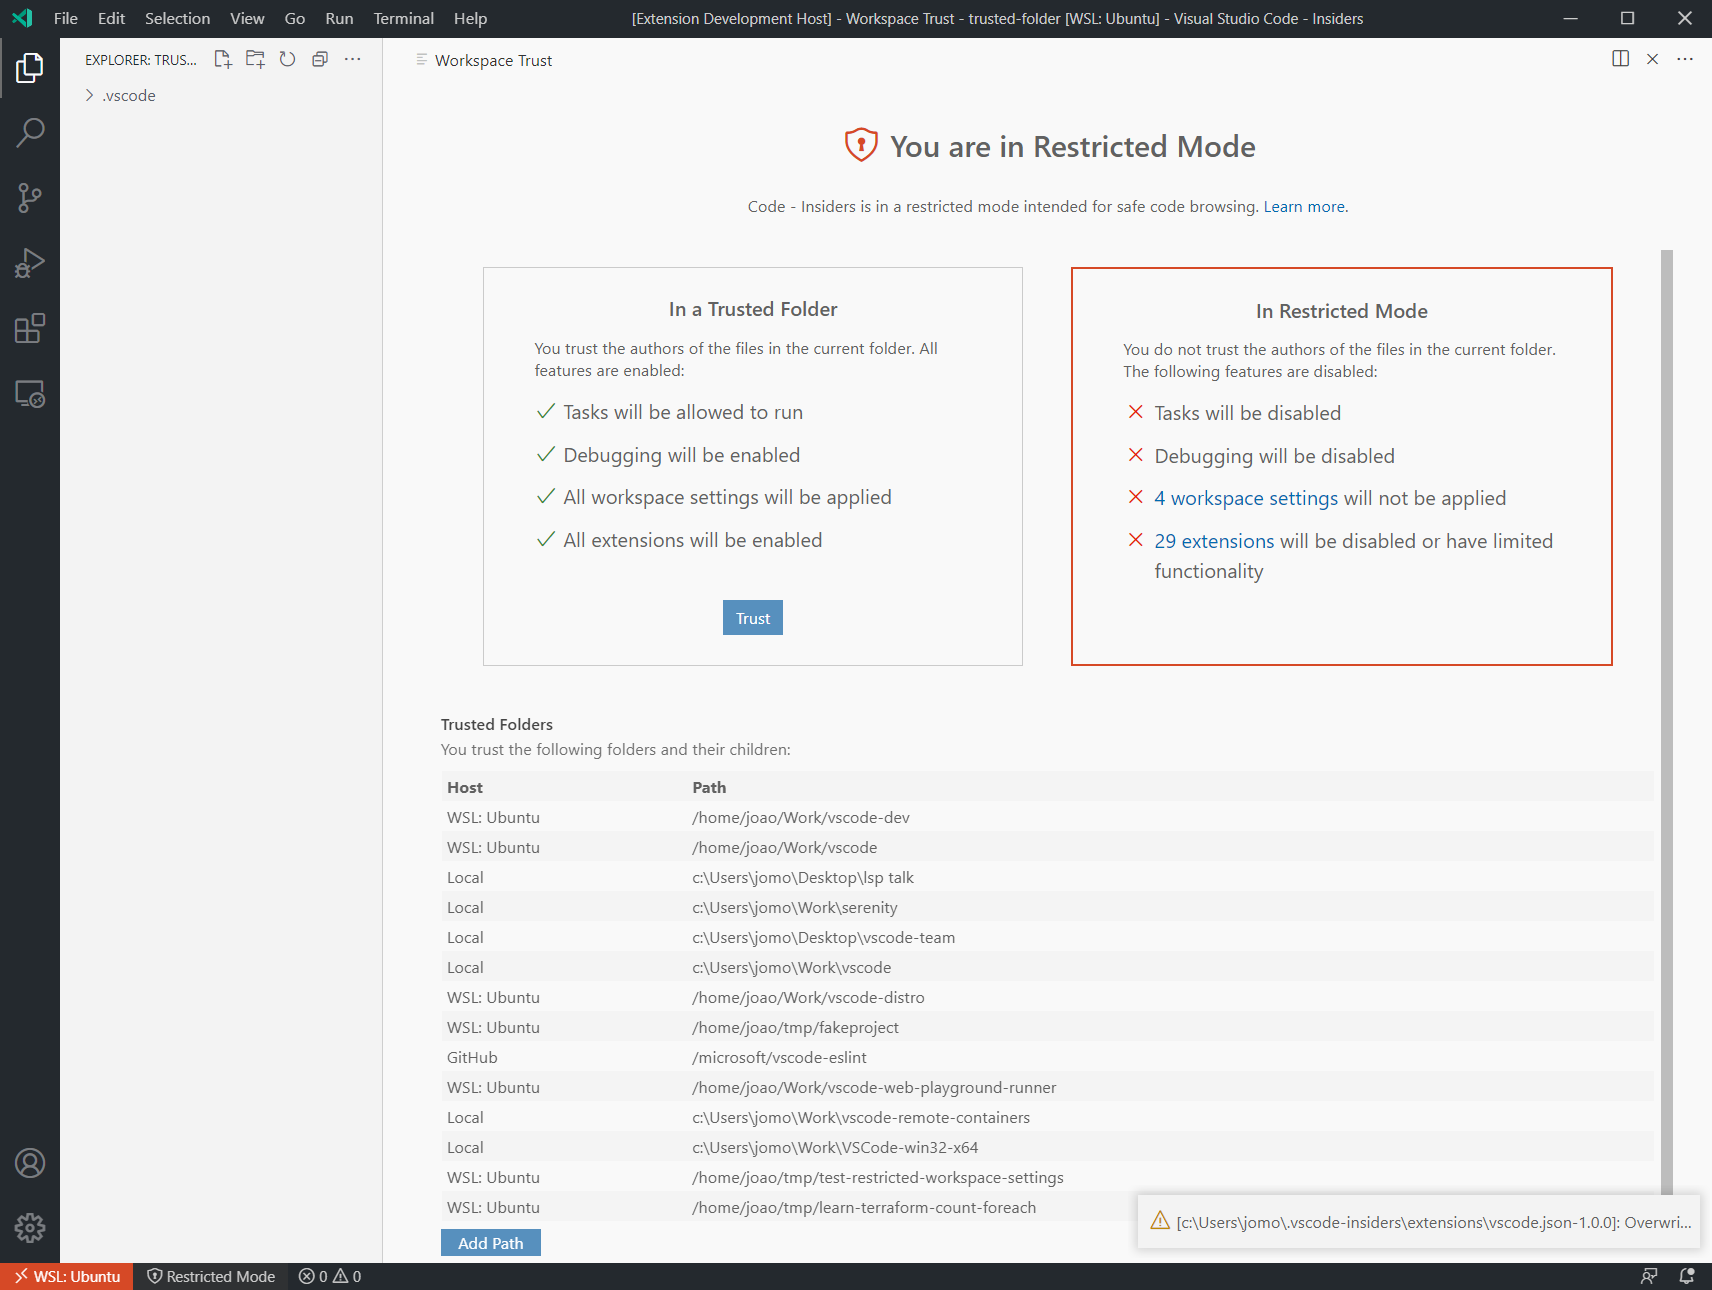Split the Workspace Trust editor
1712x1290 pixels.
pyautogui.click(x=1619, y=59)
